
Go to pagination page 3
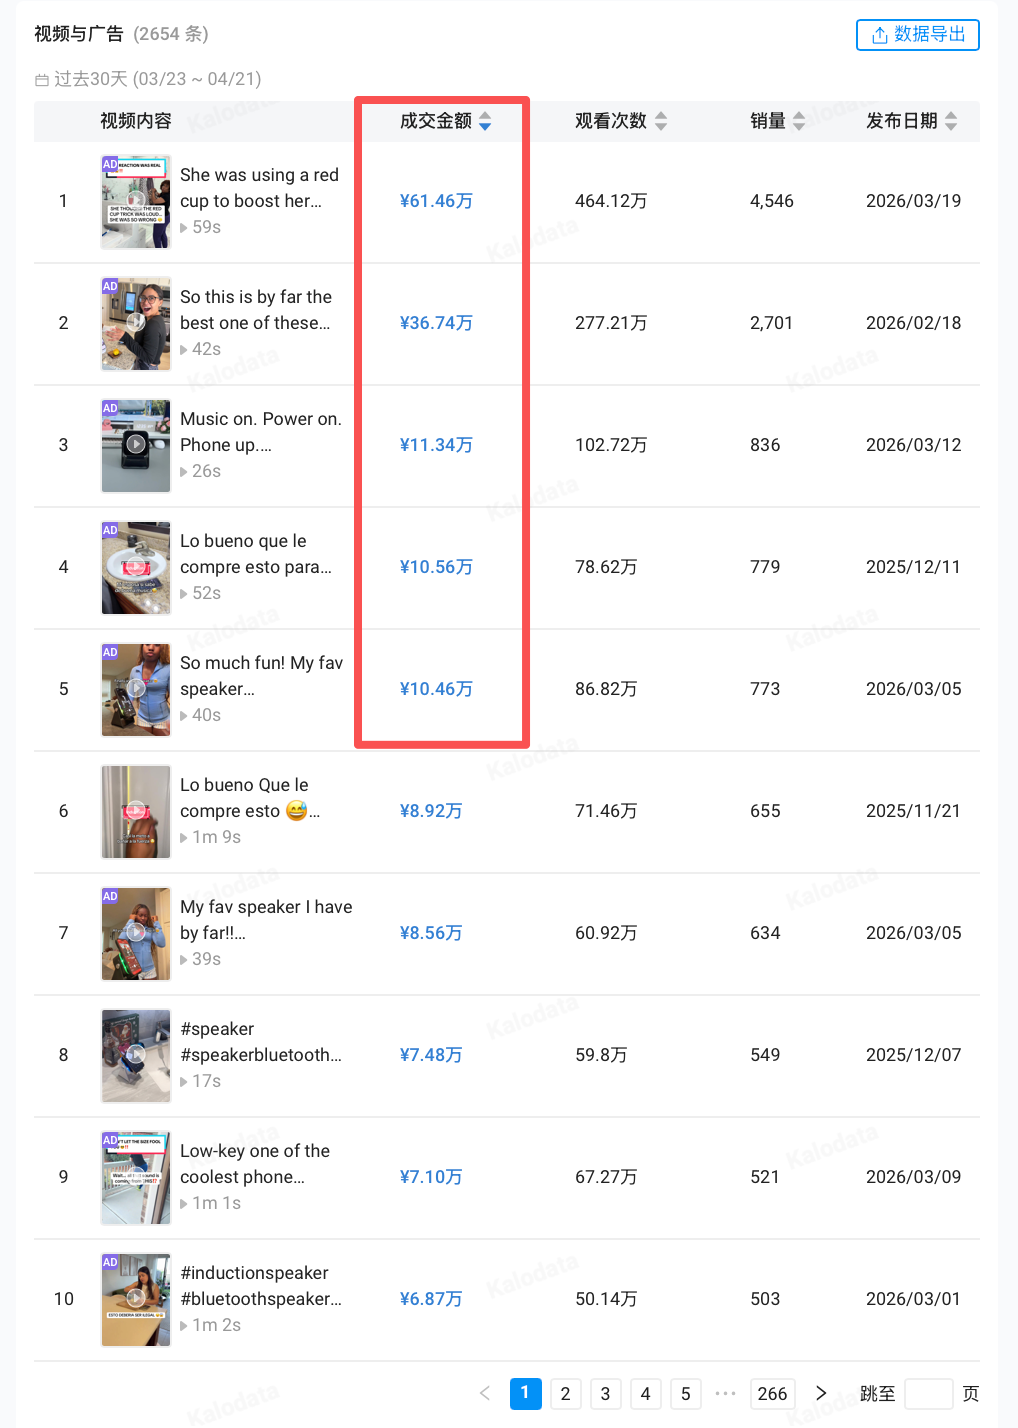tap(605, 1394)
